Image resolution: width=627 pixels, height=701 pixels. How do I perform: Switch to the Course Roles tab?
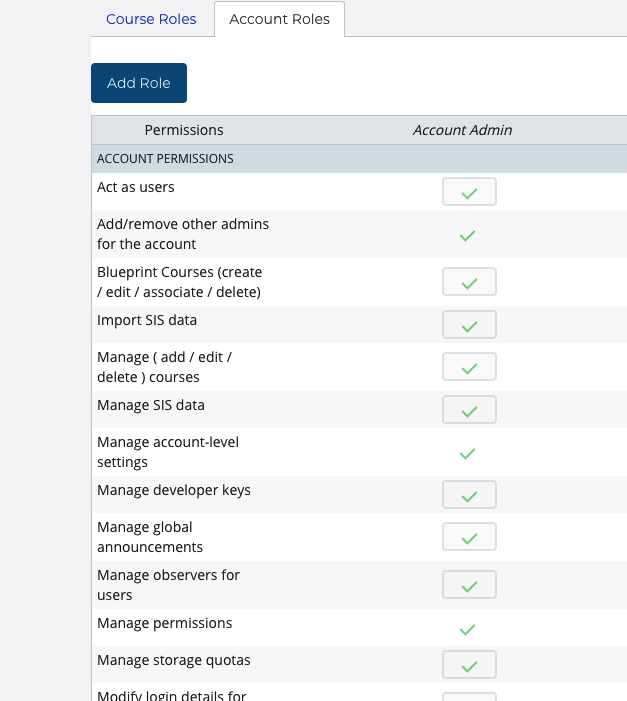point(151,19)
